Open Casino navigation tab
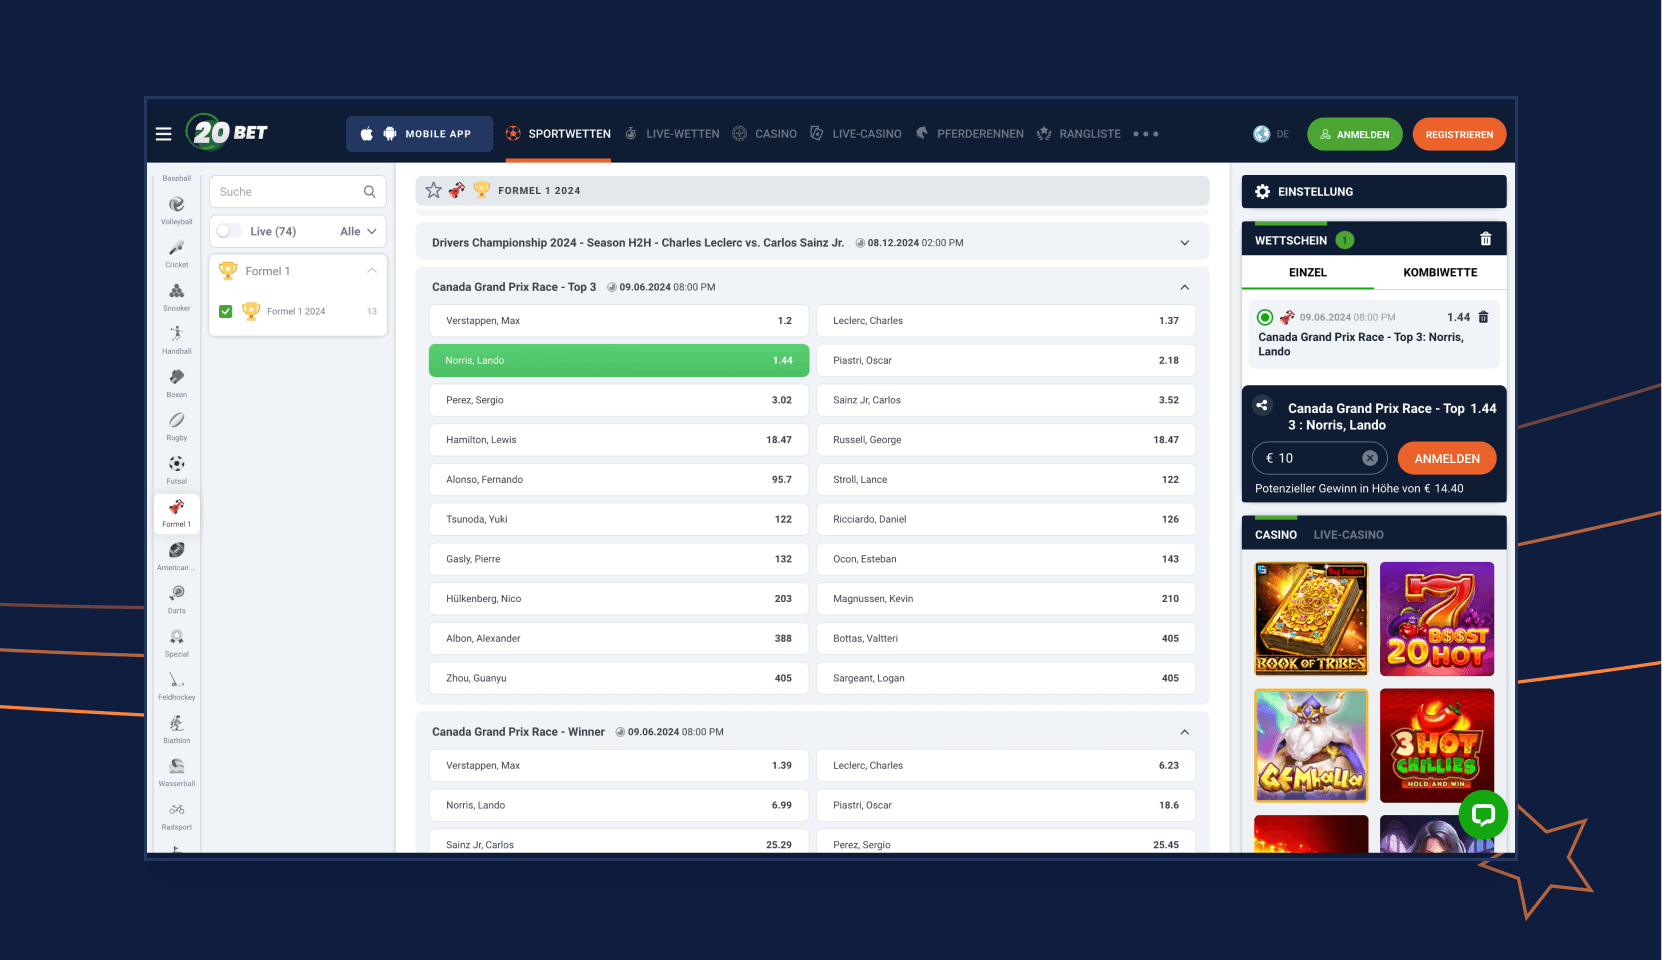The width and height of the screenshot is (1662, 960). (765, 134)
